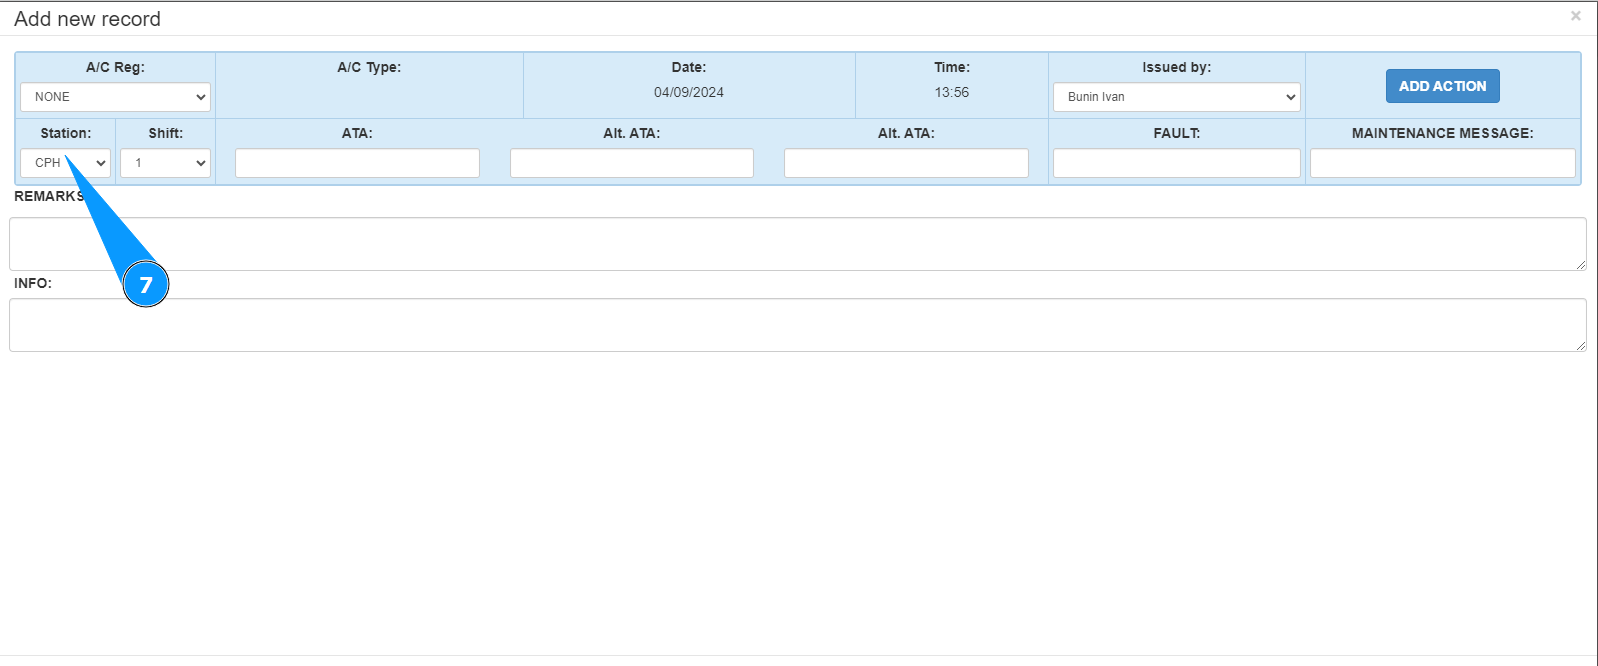This screenshot has height=666, width=1598.
Task: Open the Issued by dropdown showing Bunin Ivan
Action: coord(1176,97)
